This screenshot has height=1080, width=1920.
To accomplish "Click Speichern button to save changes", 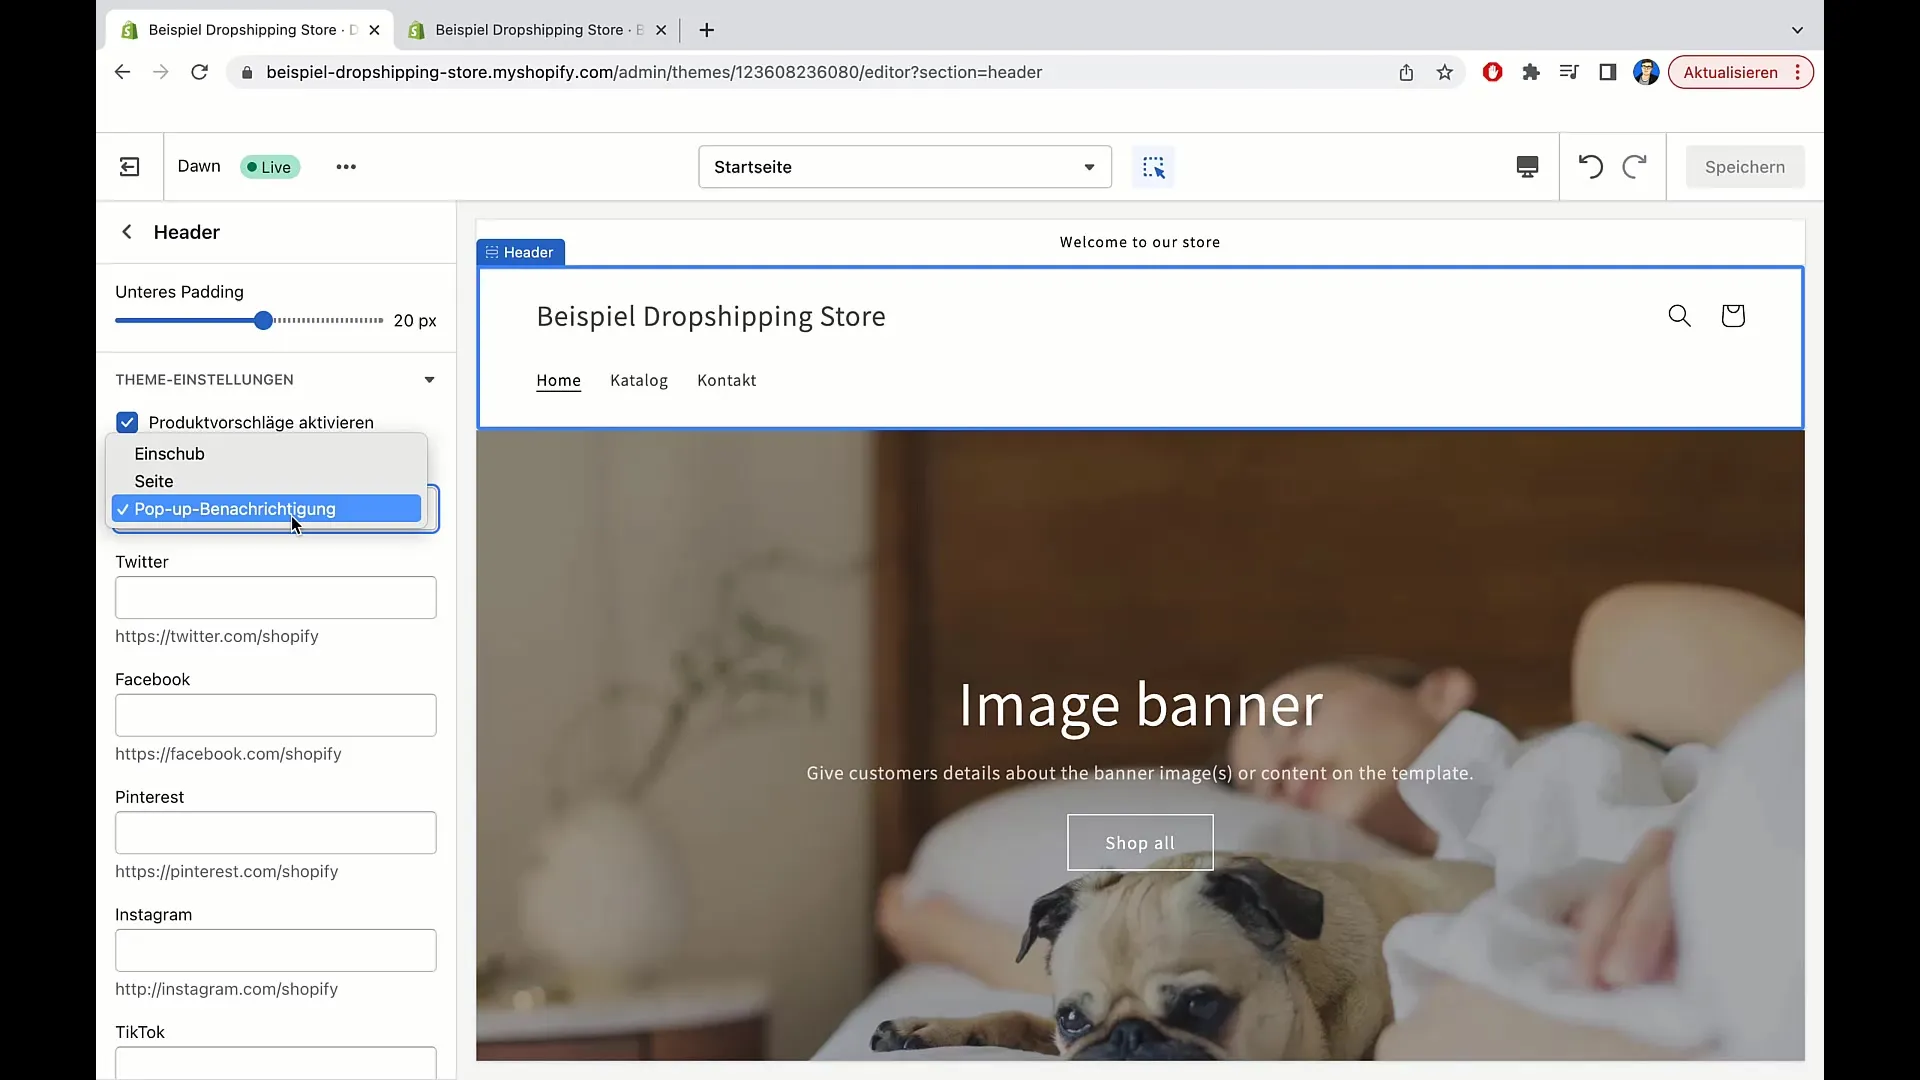I will 1745,166.
